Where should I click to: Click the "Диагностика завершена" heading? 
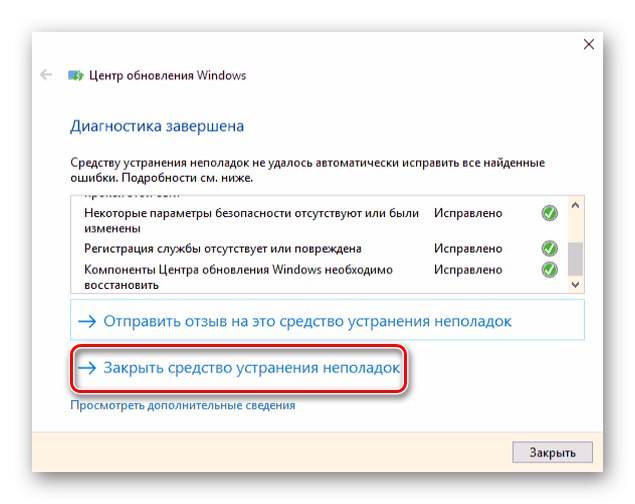(157, 126)
